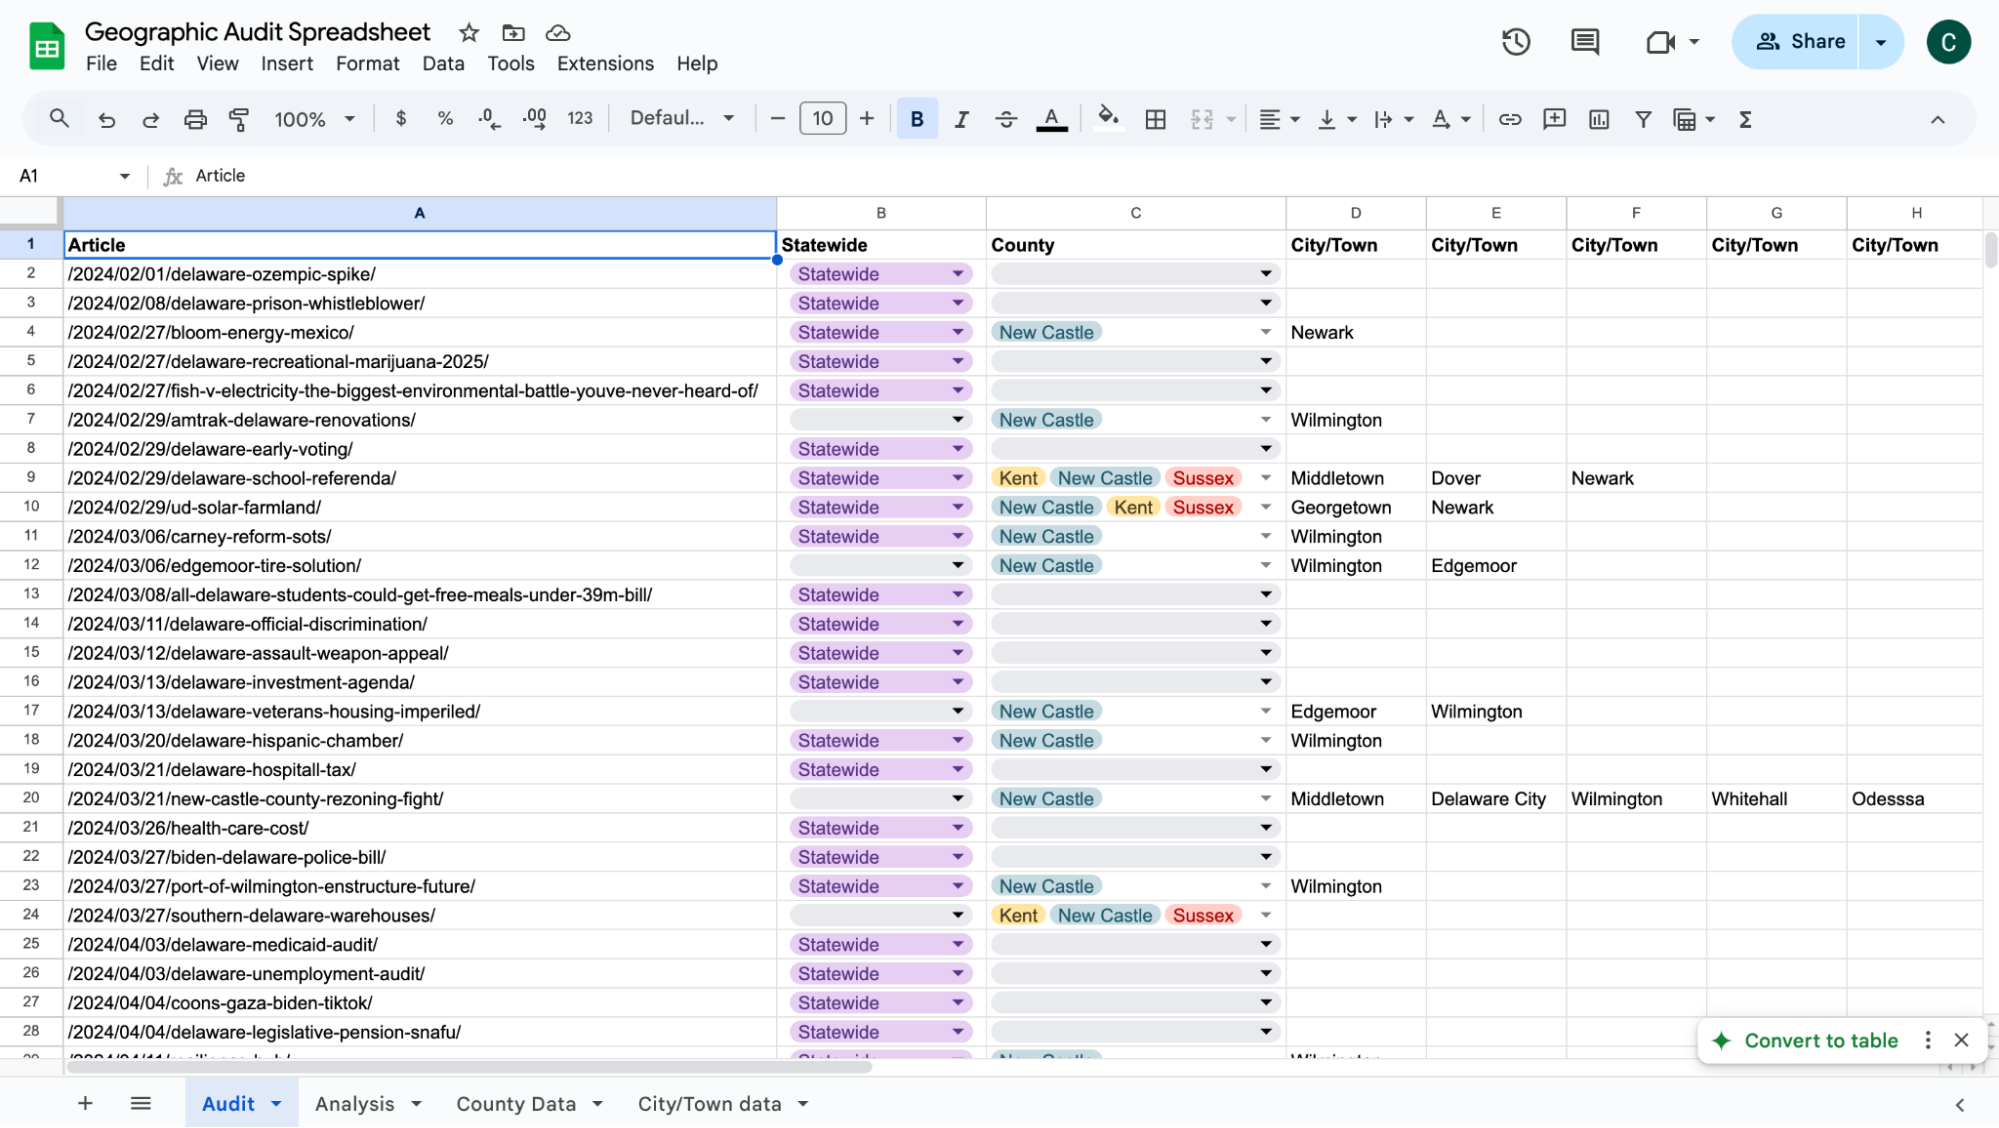Open the Extensions menu

click(x=605, y=63)
